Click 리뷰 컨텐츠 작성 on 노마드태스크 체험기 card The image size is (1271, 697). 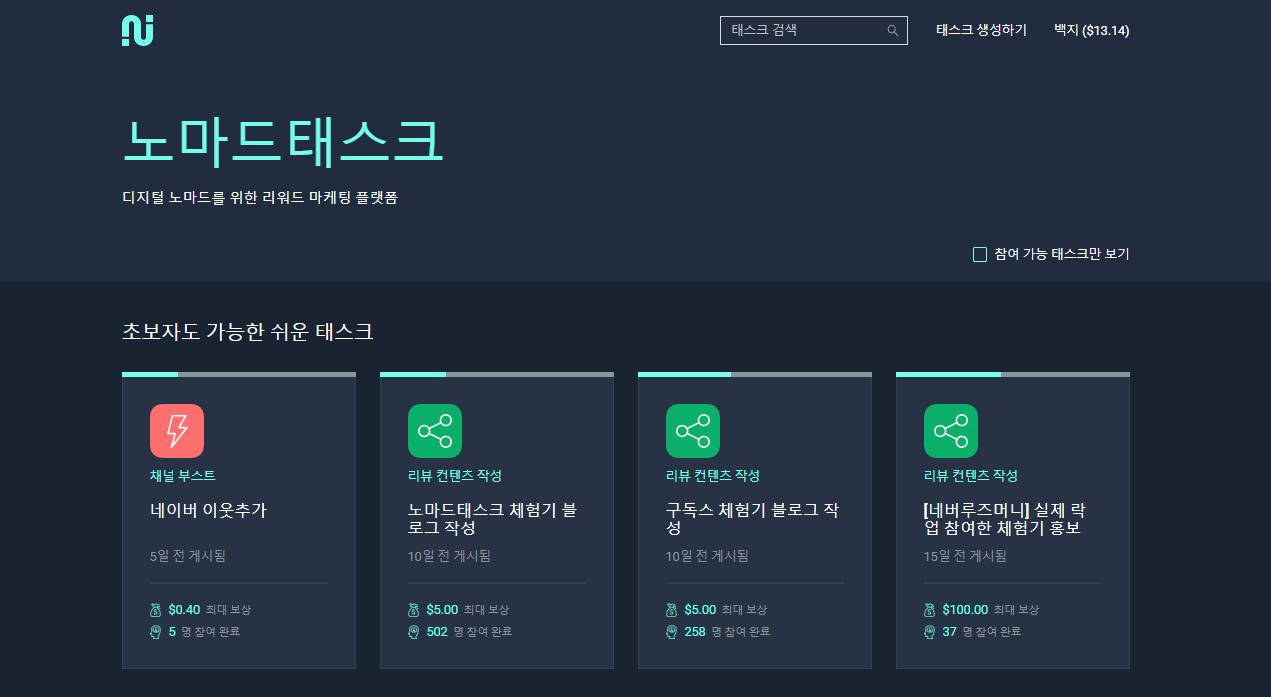pos(455,476)
